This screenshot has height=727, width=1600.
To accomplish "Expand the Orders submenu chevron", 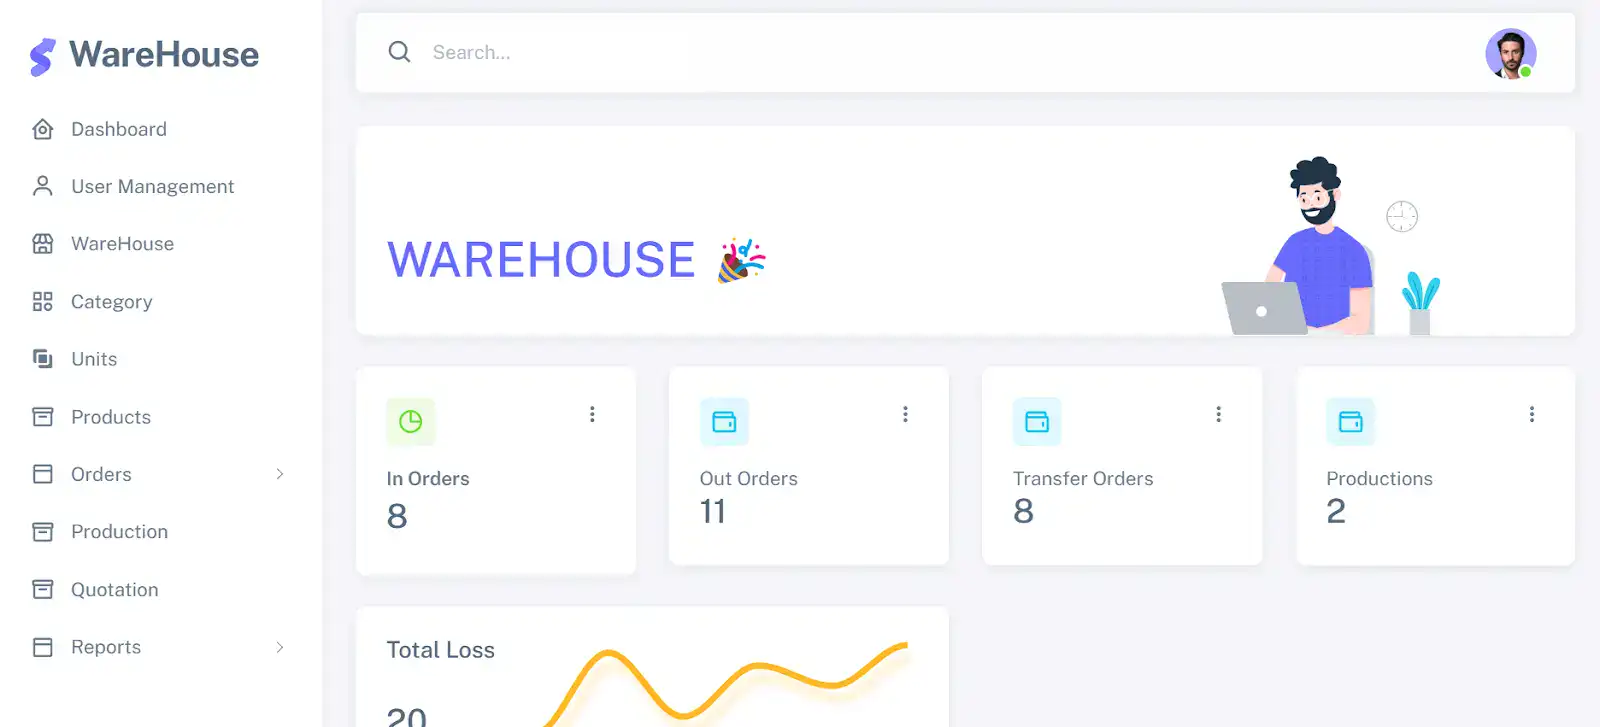I will pyautogui.click(x=280, y=474).
